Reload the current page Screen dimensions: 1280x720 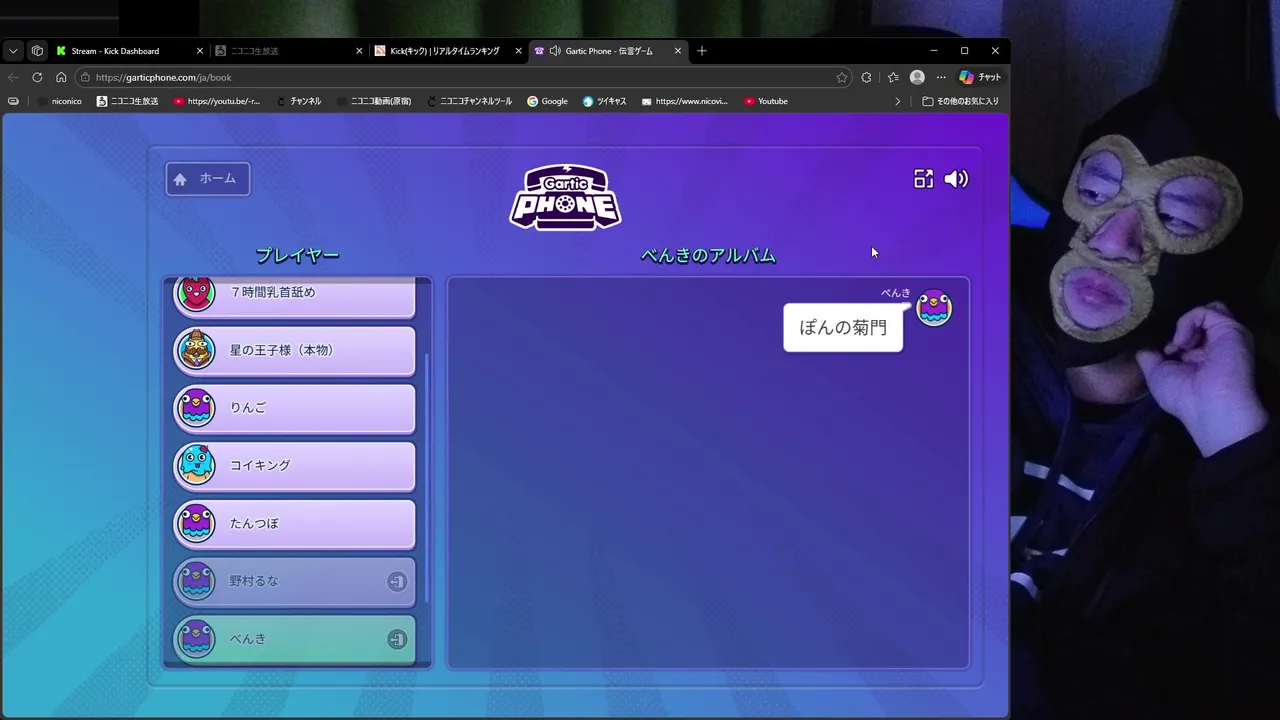click(37, 77)
